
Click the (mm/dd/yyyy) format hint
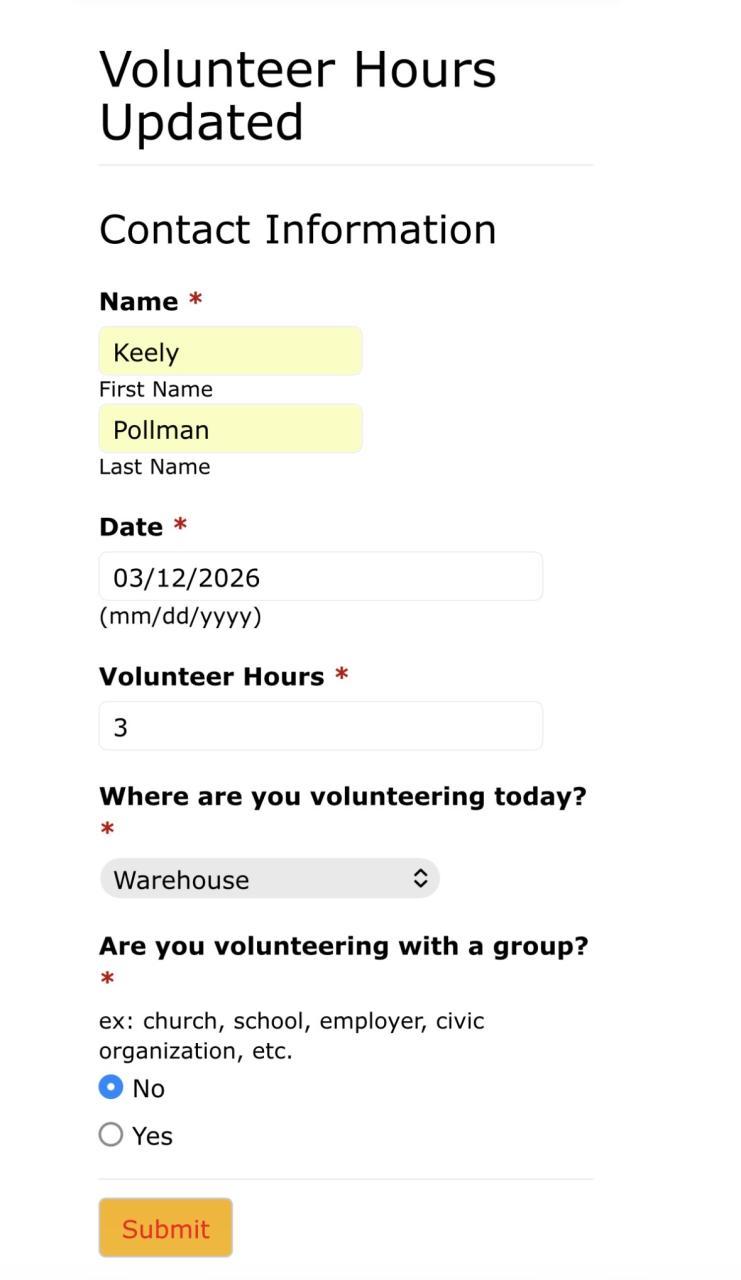pyautogui.click(x=180, y=616)
